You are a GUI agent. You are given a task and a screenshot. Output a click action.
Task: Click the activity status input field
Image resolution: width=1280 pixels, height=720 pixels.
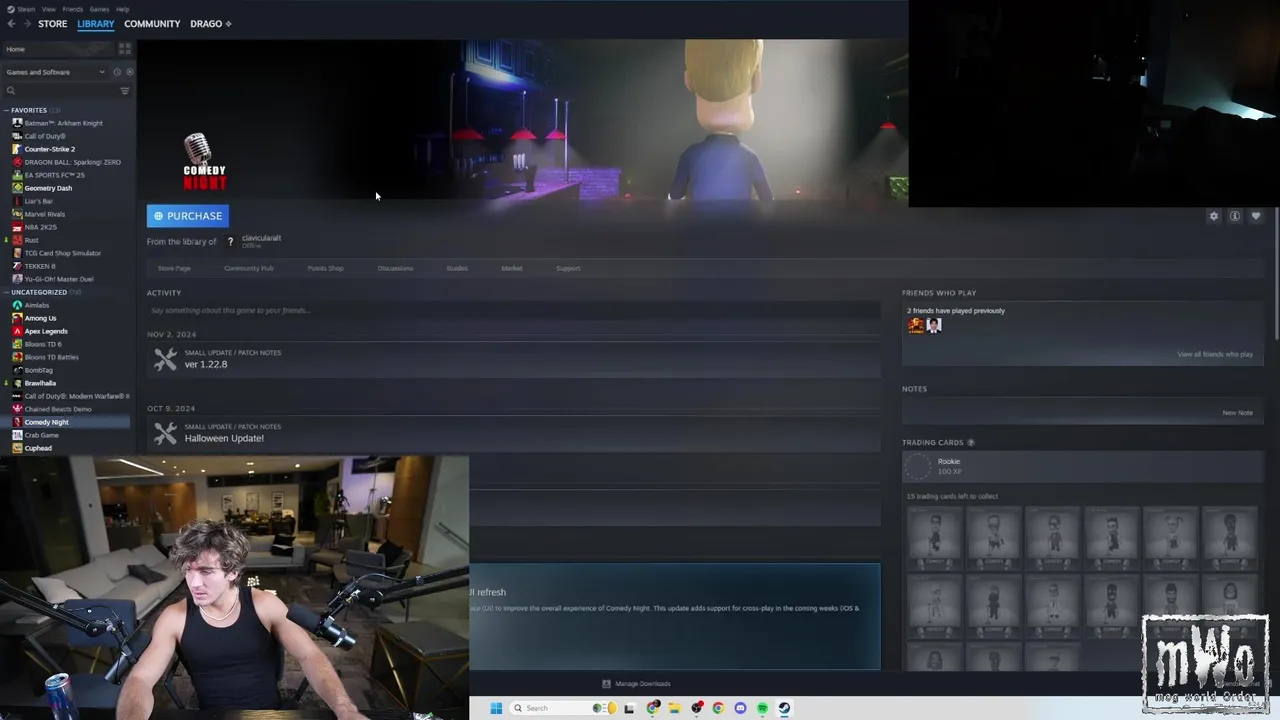point(513,311)
